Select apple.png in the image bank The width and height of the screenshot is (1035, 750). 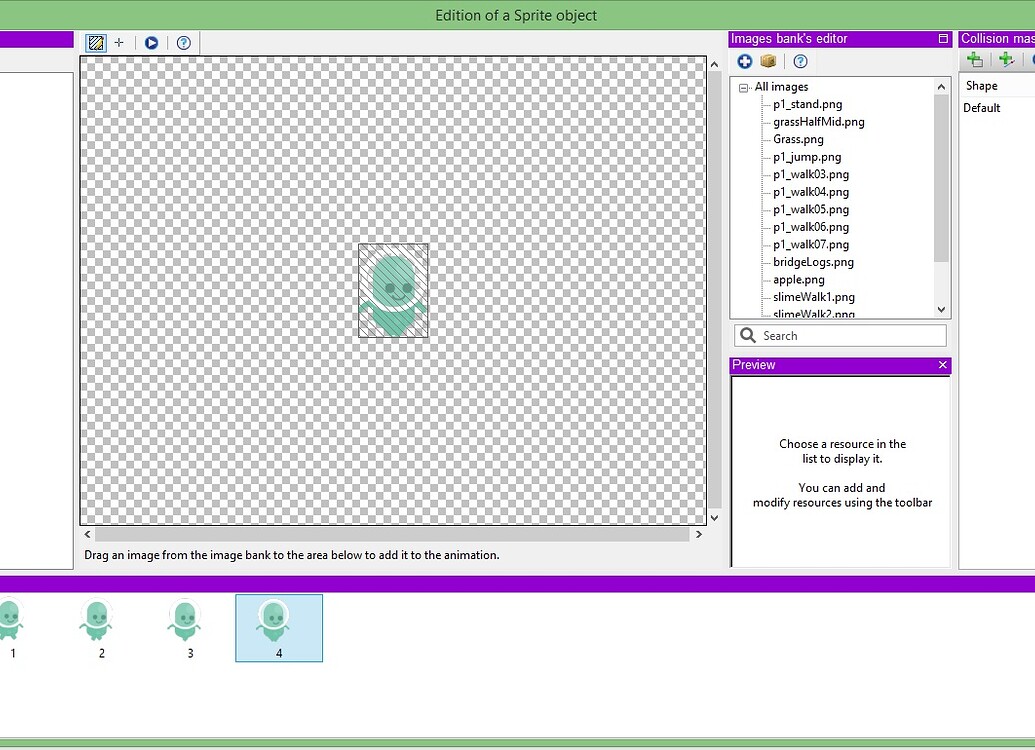[x=800, y=279]
